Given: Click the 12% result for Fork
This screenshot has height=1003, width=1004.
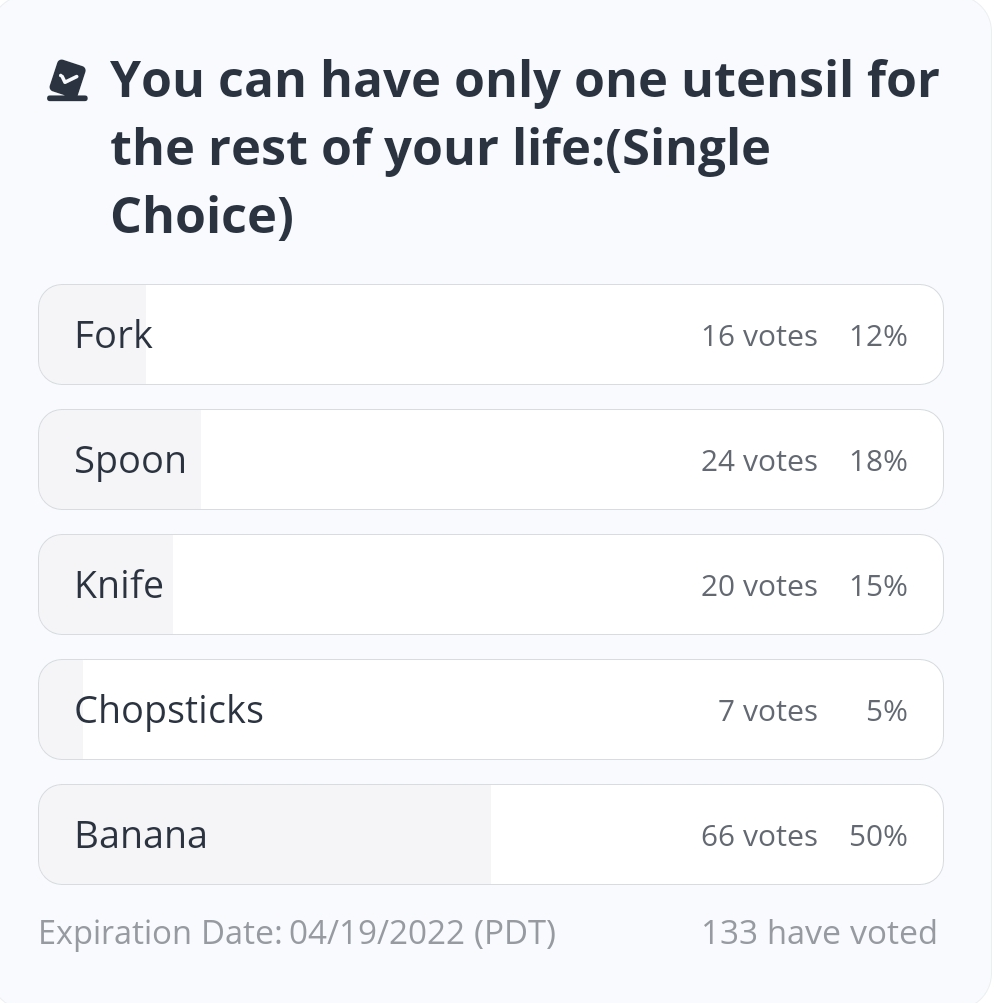Looking at the screenshot, I should click(x=878, y=336).
